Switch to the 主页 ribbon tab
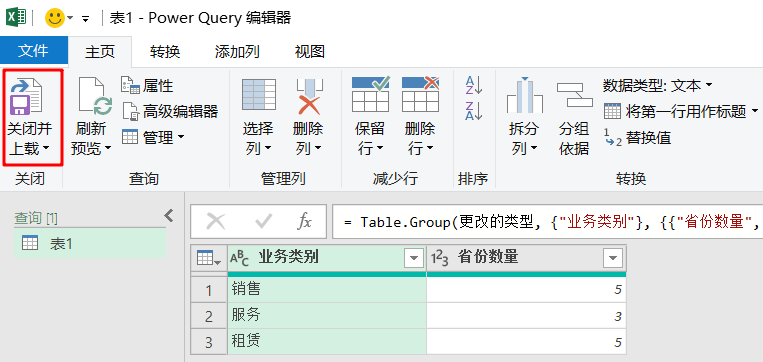The height and width of the screenshot is (362, 763). [100, 51]
